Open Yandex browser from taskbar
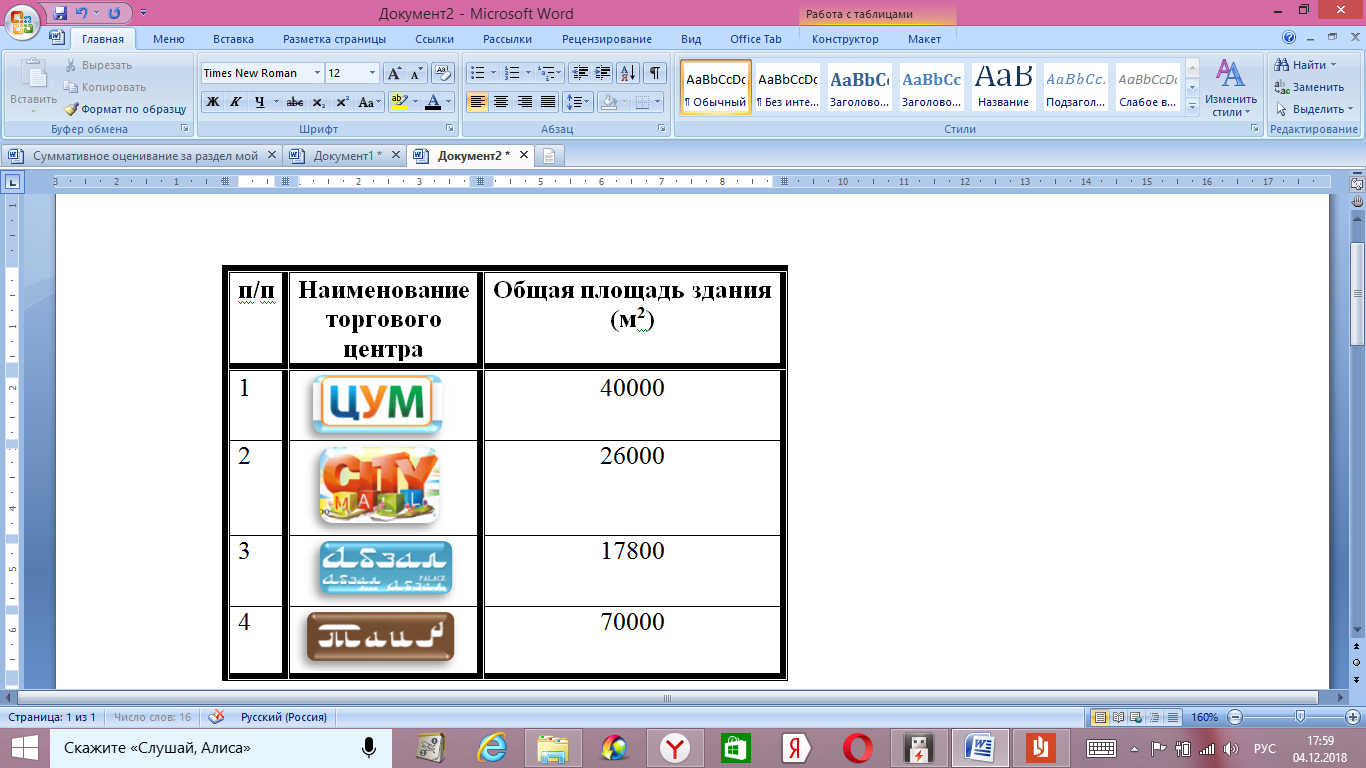This screenshot has height=768, width=1366. 677,747
